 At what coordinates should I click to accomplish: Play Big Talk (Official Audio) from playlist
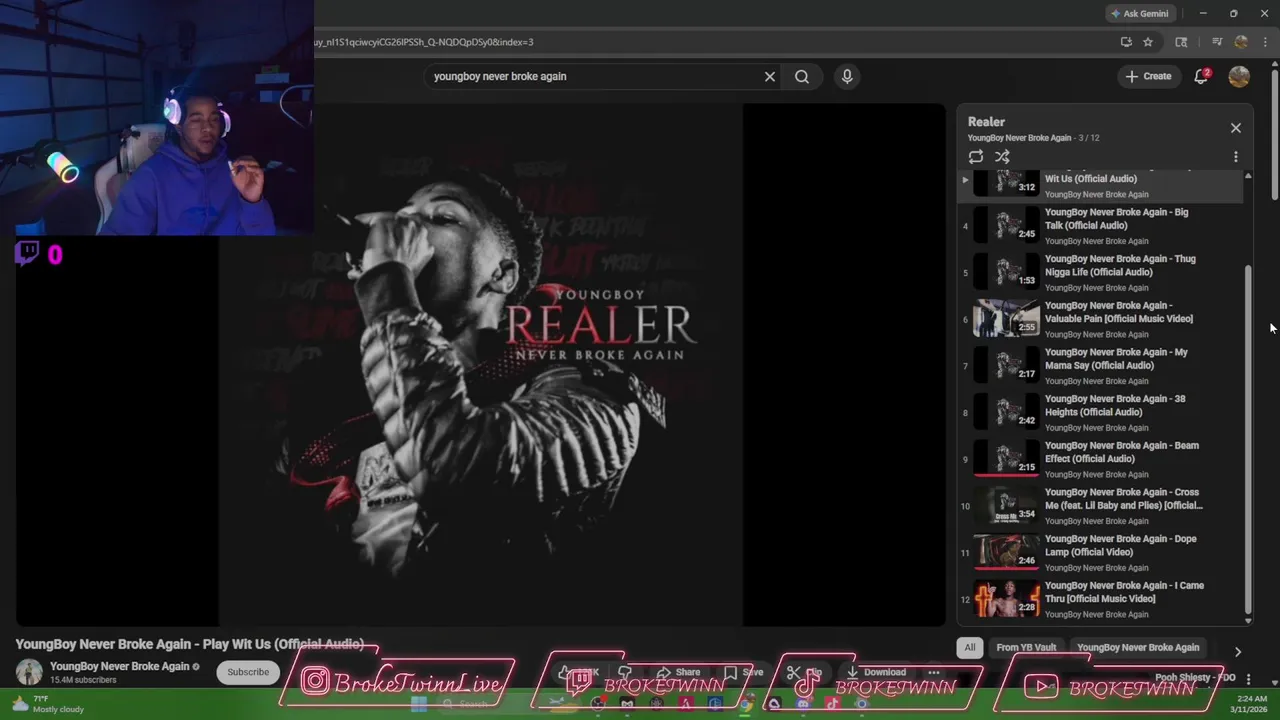[x=1100, y=226]
